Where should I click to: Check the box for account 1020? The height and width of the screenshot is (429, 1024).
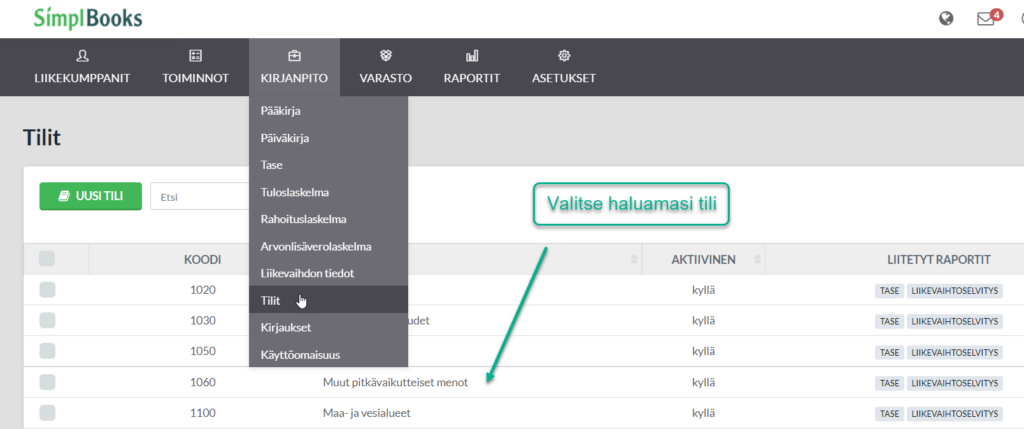coord(47,290)
